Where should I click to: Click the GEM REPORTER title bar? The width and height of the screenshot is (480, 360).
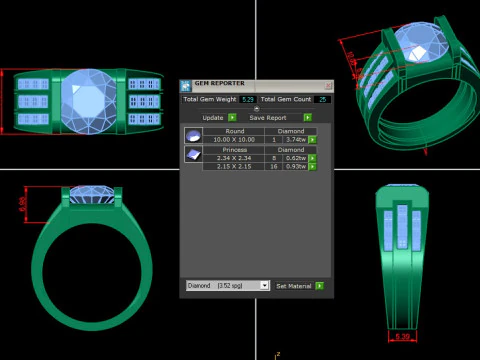point(257,86)
